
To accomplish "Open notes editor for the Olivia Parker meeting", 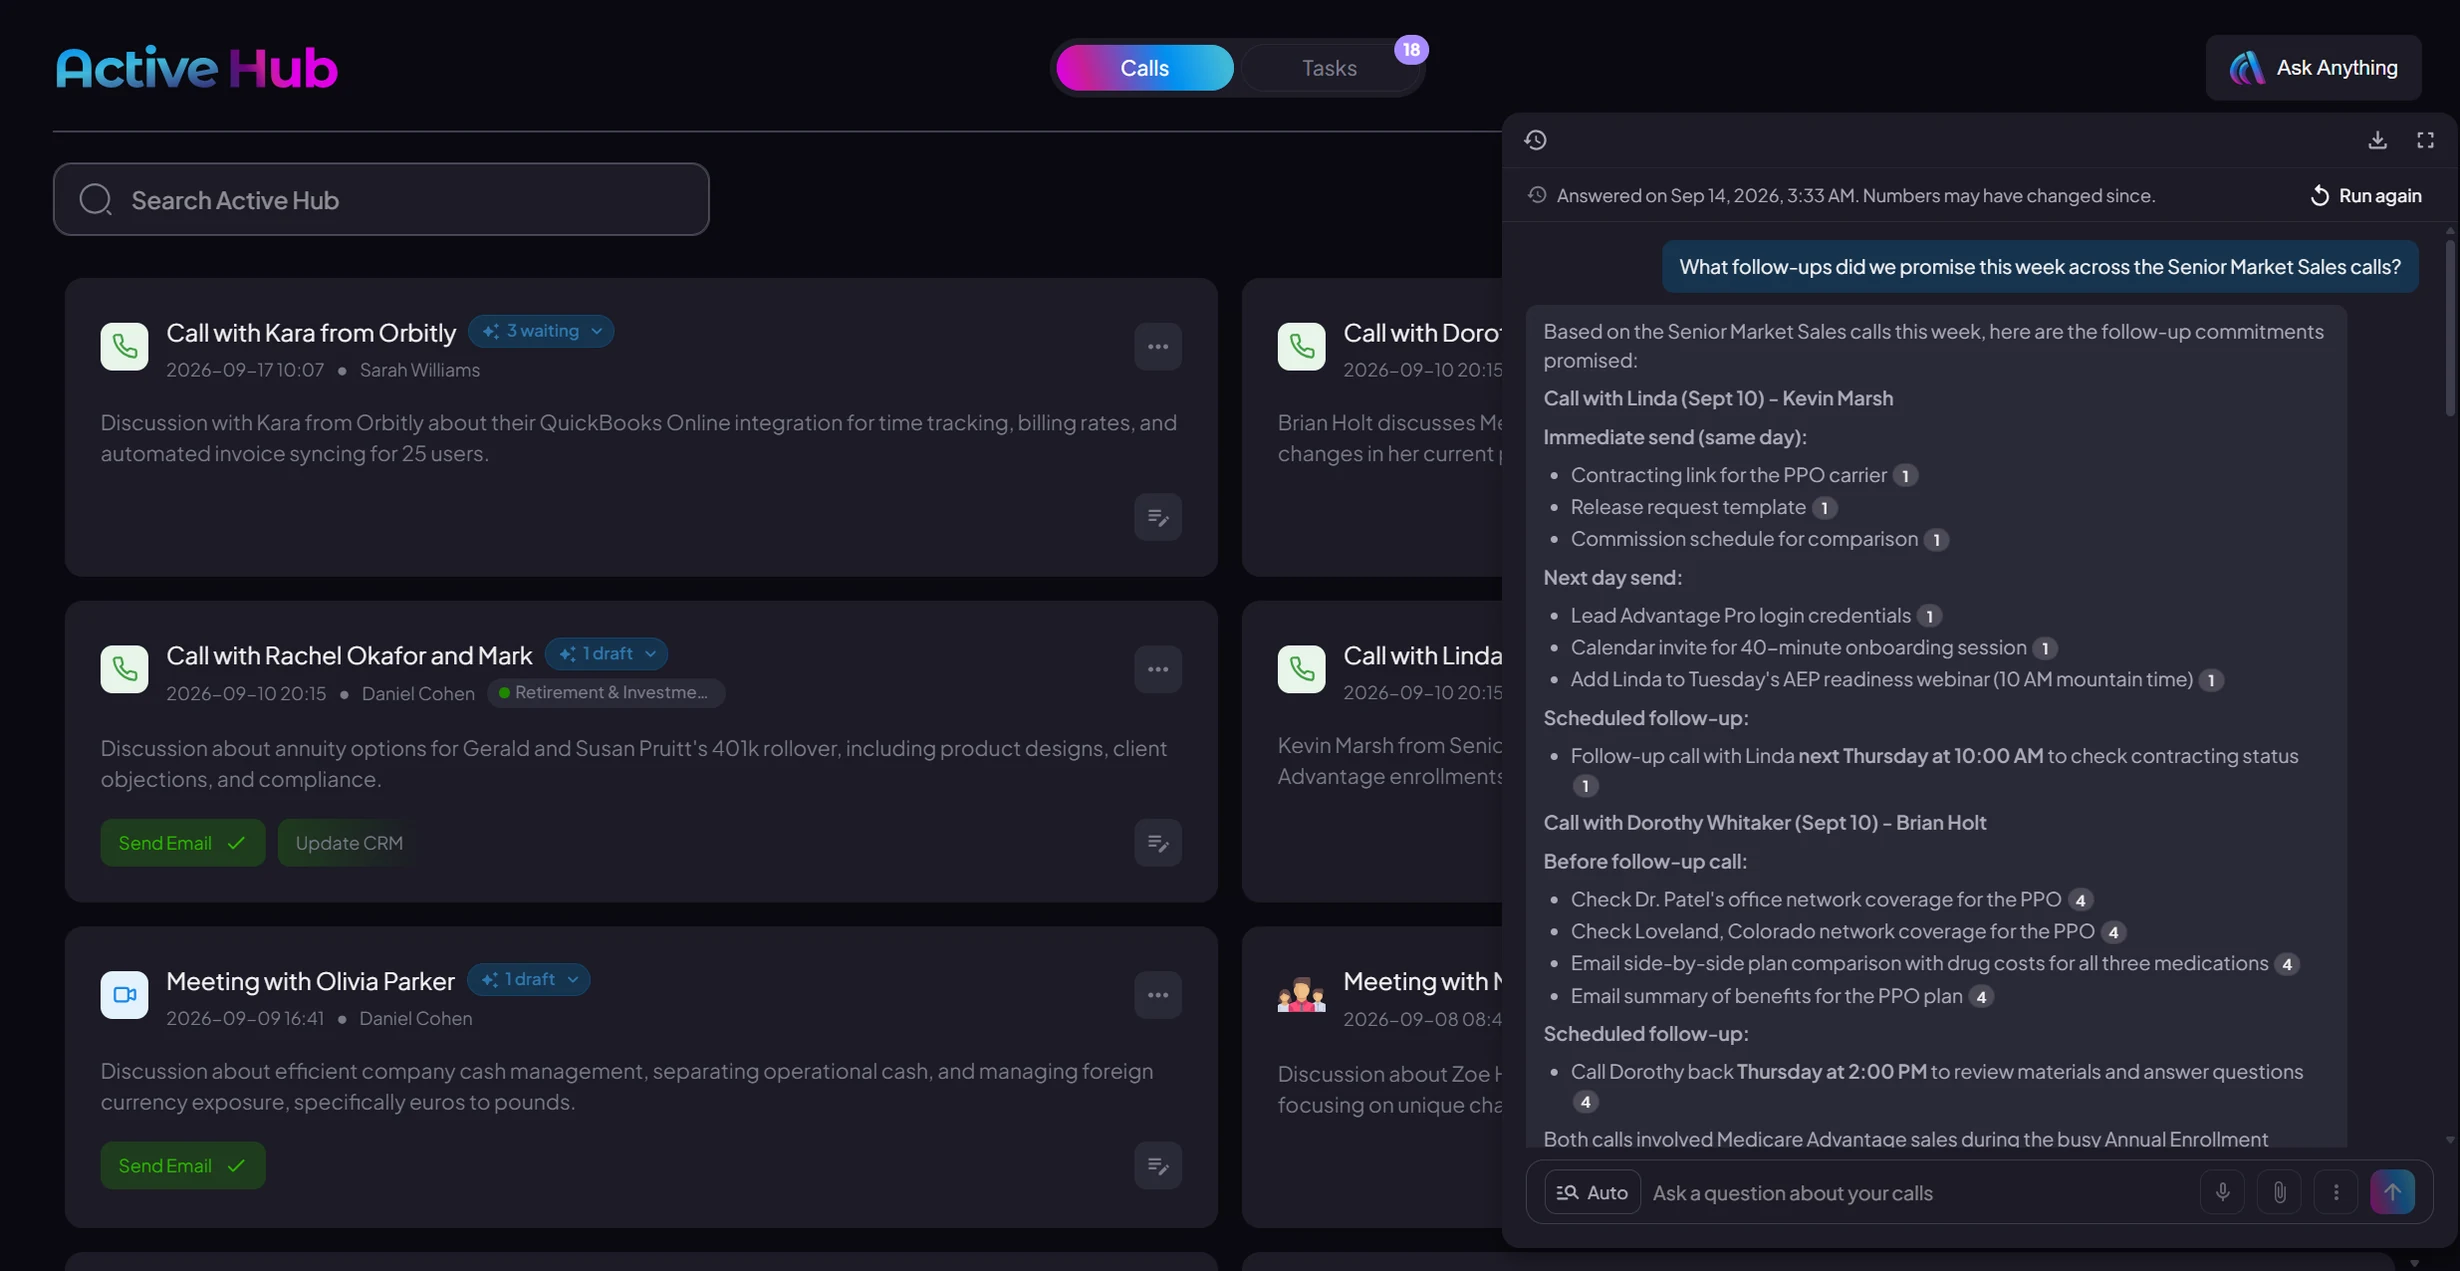I will click(1158, 1166).
